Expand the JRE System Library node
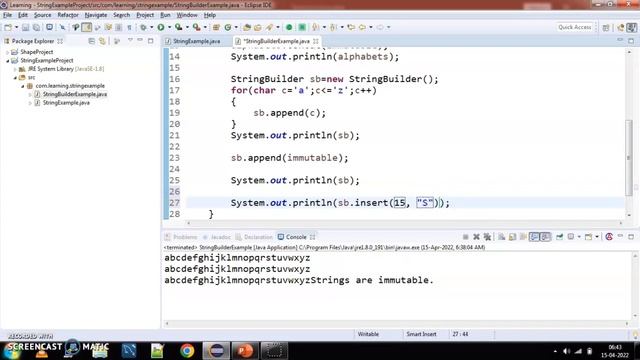The width and height of the screenshot is (640, 360). click(x=16, y=69)
